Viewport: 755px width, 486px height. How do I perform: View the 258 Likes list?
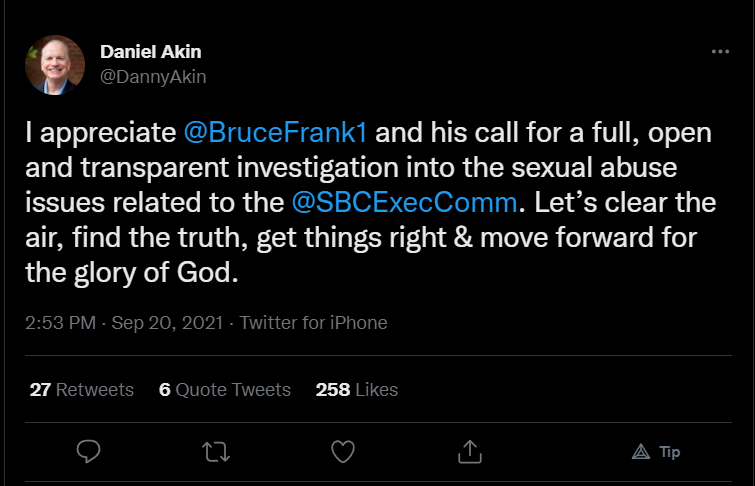pos(357,390)
